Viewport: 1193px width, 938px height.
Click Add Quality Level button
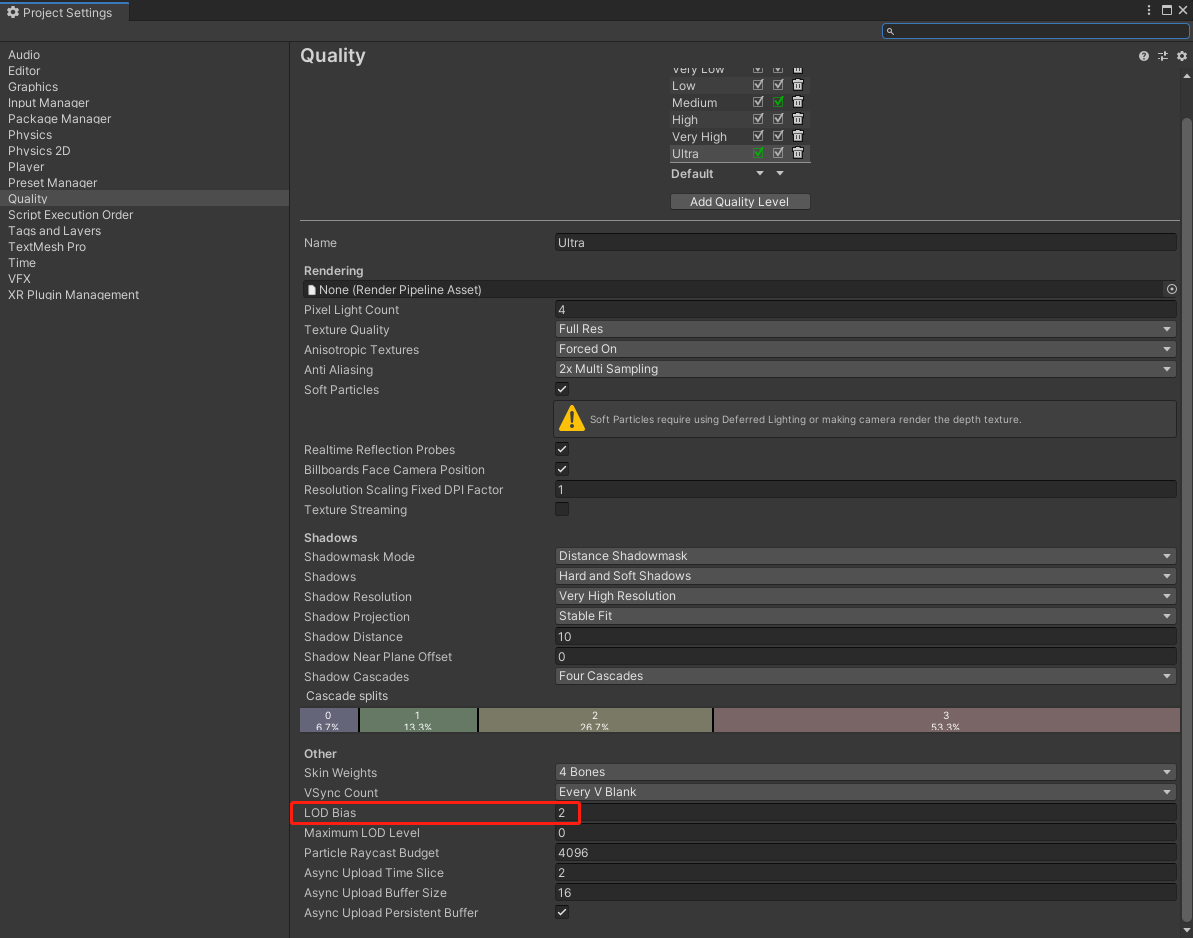pyautogui.click(x=740, y=202)
